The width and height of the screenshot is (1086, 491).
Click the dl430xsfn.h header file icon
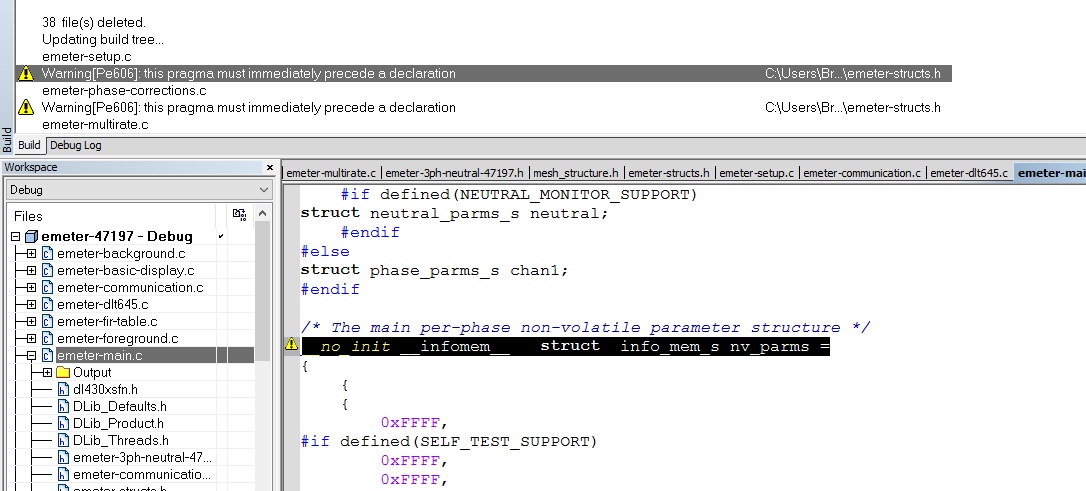(x=63, y=389)
